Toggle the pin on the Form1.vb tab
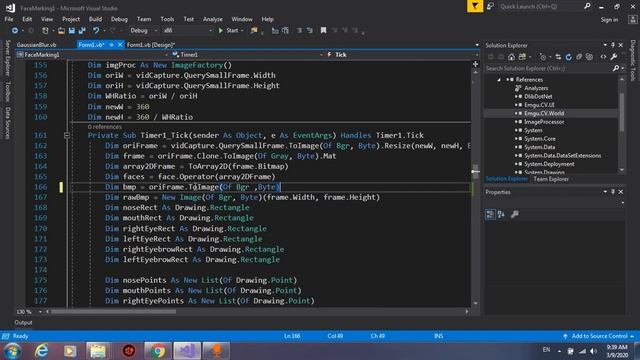Viewport: 640px width, 360px height. [111, 45]
